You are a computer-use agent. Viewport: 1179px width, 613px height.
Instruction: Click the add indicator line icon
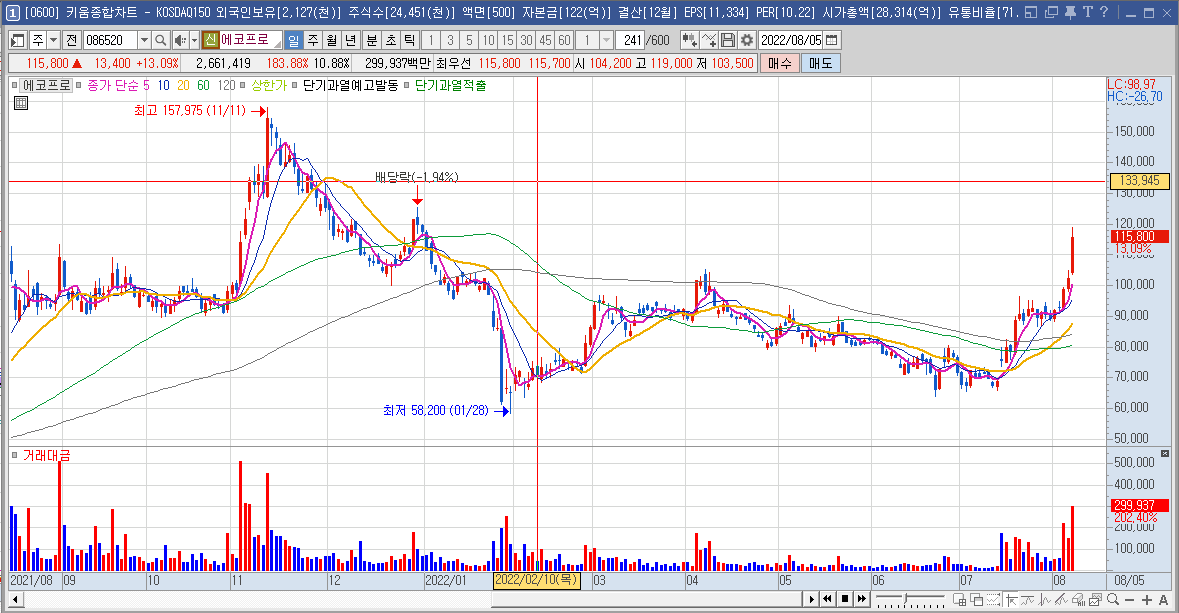(x=708, y=41)
